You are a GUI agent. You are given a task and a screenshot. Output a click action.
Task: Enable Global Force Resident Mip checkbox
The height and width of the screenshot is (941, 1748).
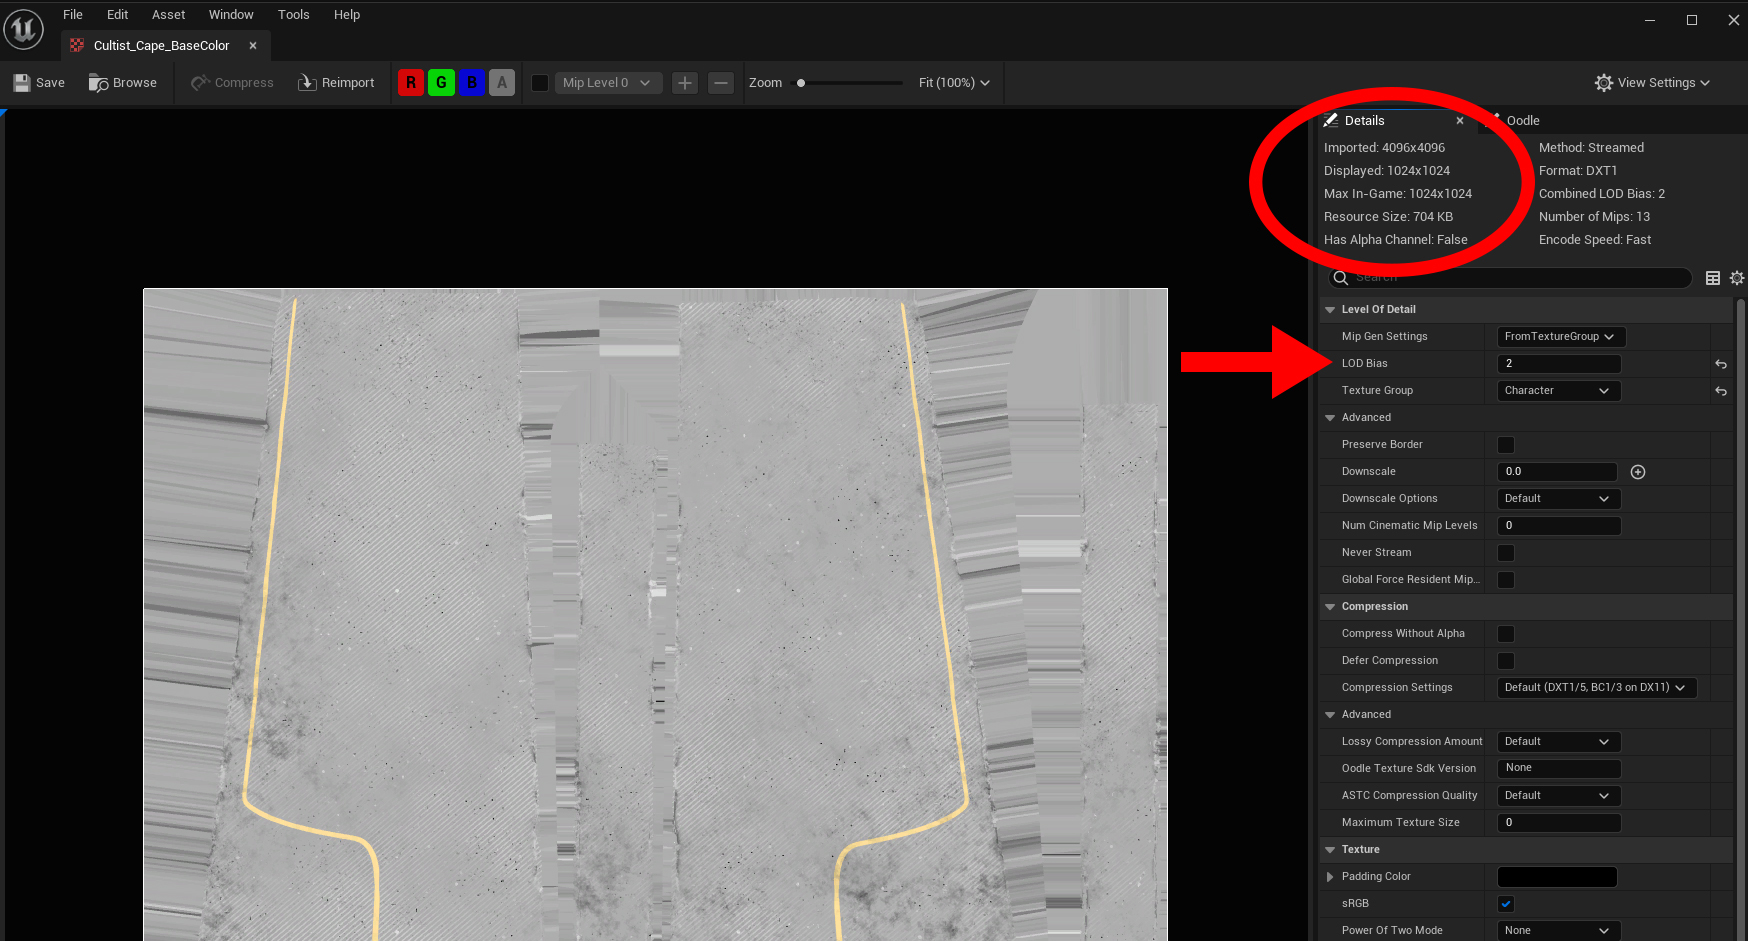(1506, 580)
